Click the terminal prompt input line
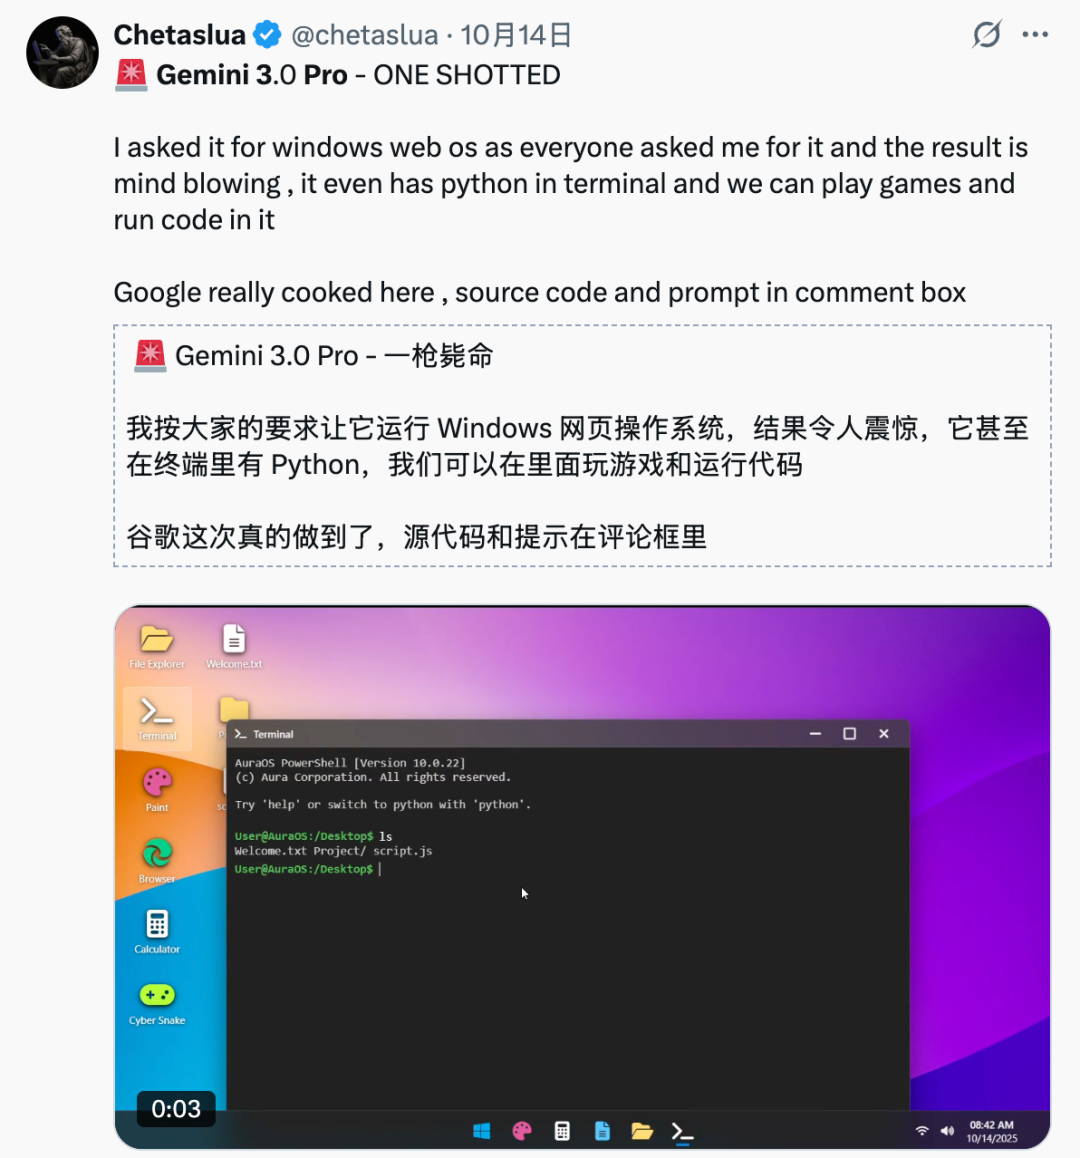1080x1158 pixels. click(x=567, y=869)
